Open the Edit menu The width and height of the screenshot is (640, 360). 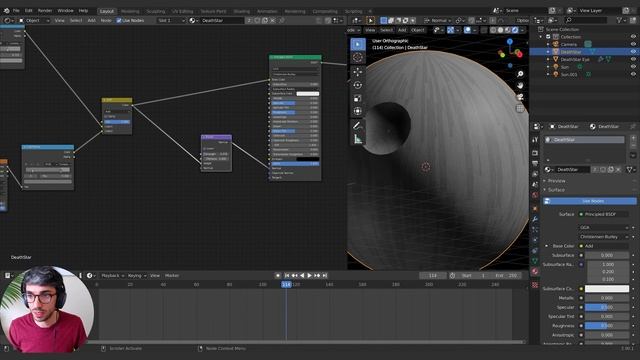[x=29, y=11]
